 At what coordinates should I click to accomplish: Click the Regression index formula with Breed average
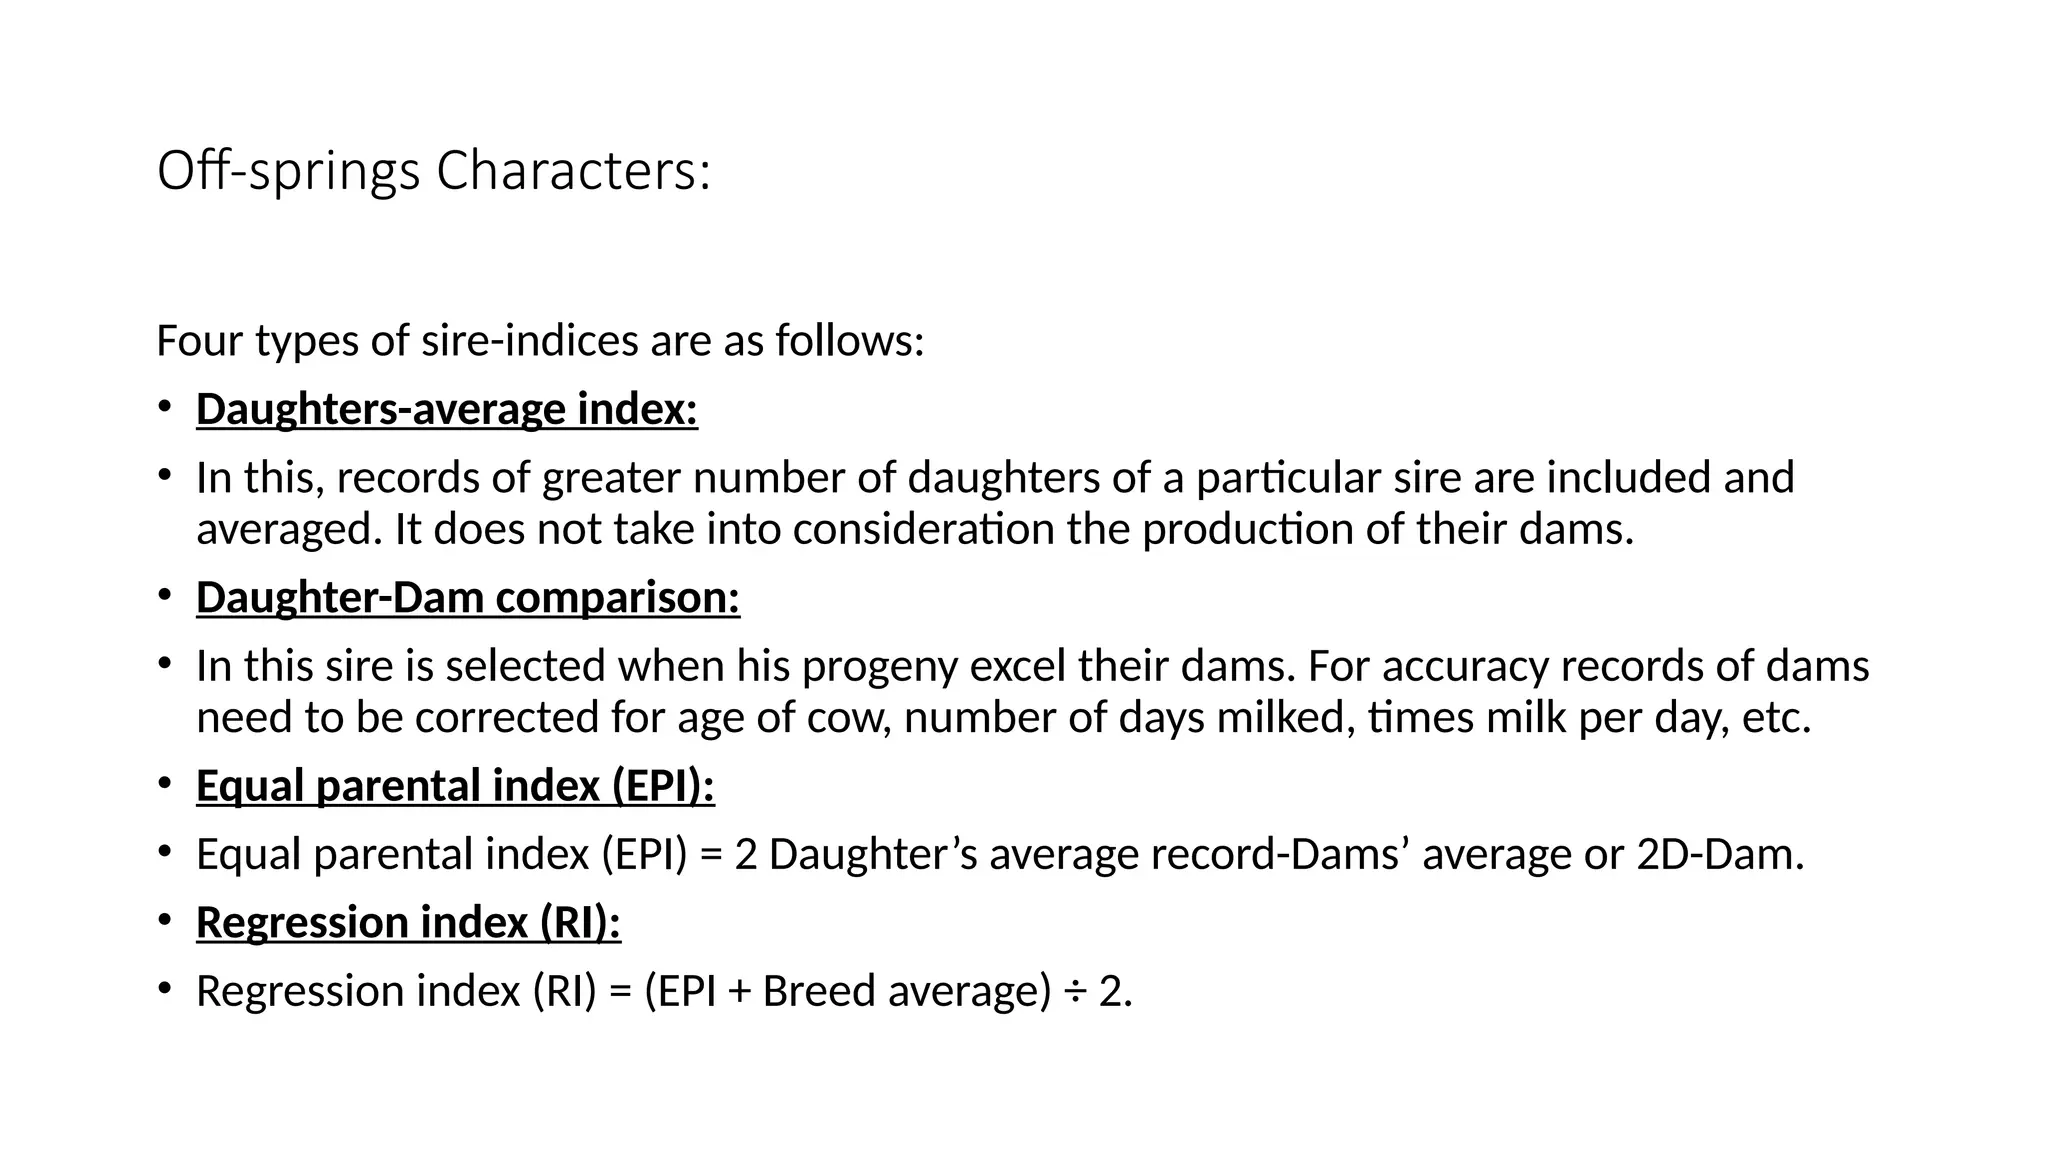[x=664, y=991]
